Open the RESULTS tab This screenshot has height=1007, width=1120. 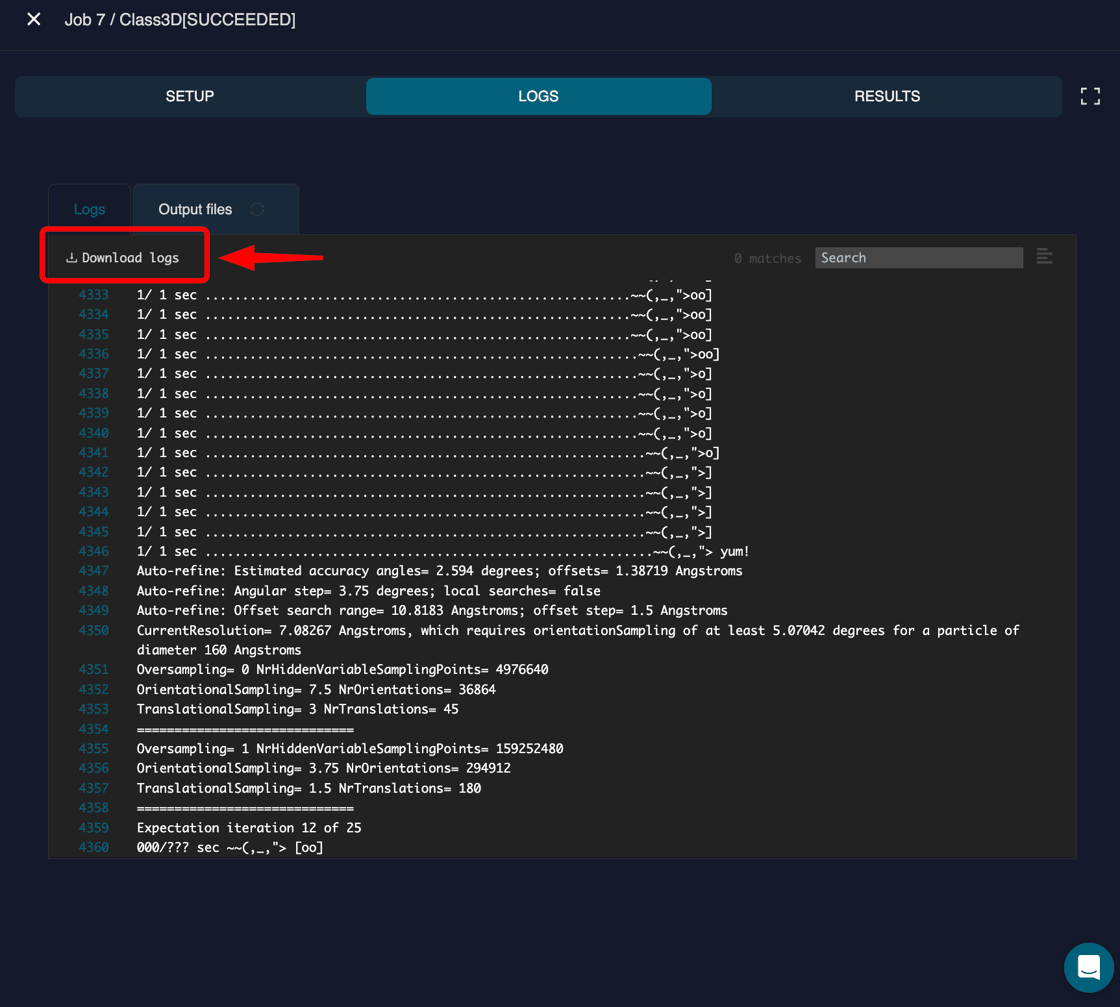886,96
